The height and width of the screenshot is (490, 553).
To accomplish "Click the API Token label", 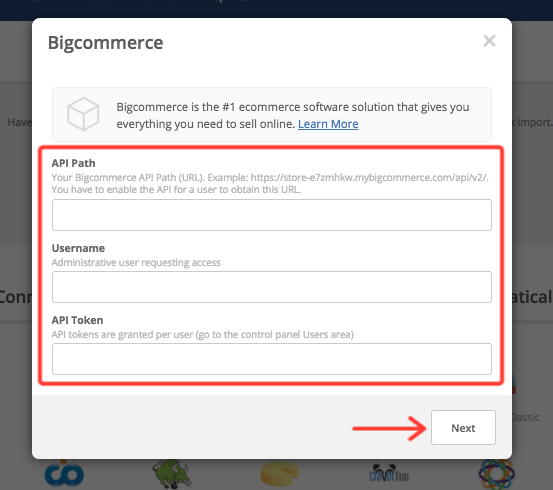I will pos(77,320).
